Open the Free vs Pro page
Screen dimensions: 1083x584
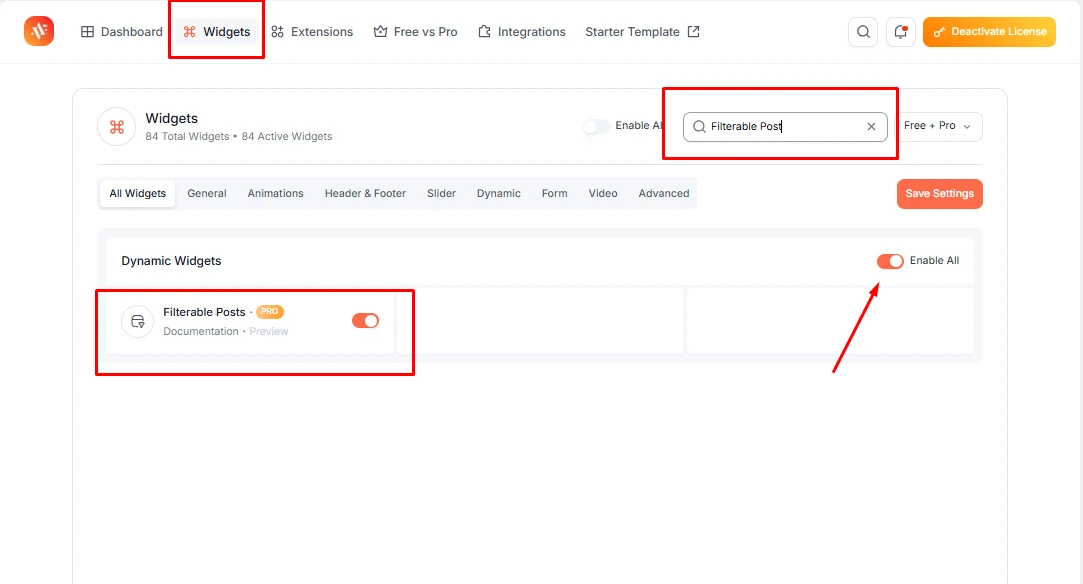coord(416,32)
